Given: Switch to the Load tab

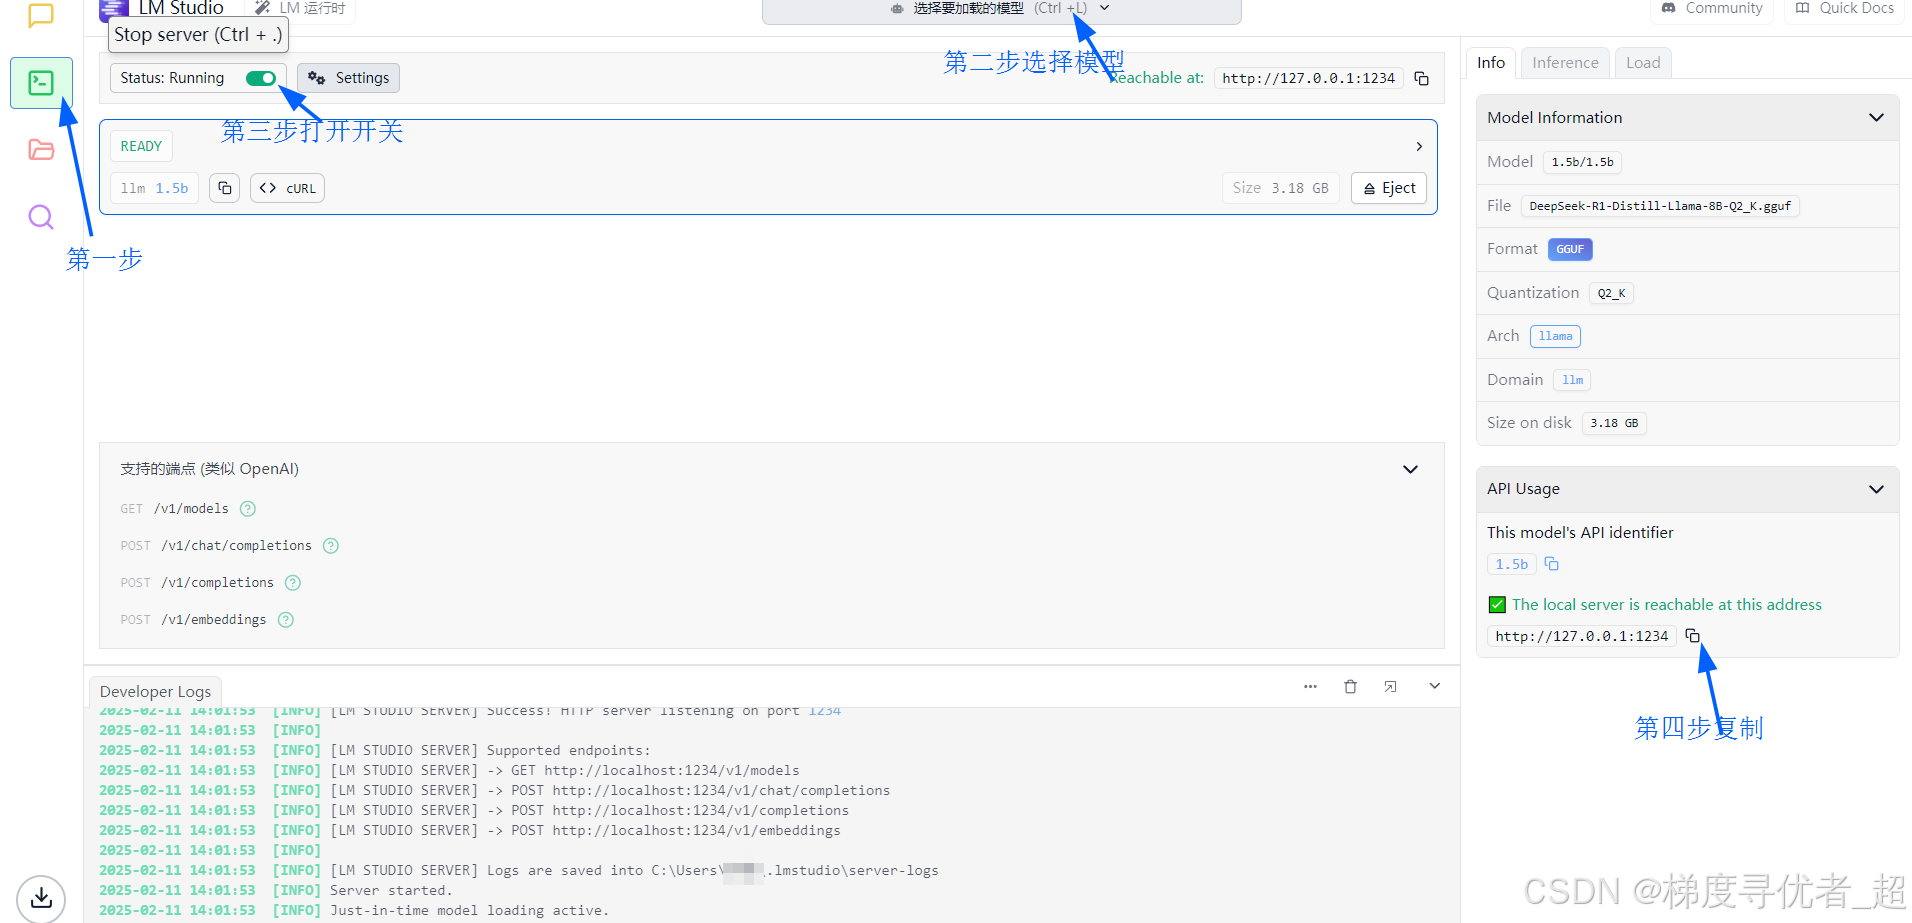Looking at the screenshot, I should pyautogui.click(x=1643, y=63).
